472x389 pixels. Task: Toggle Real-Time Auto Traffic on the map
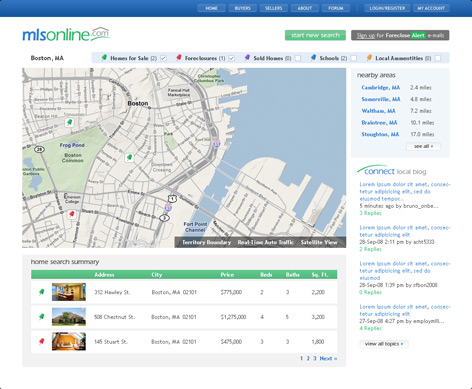[x=266, y=242]
